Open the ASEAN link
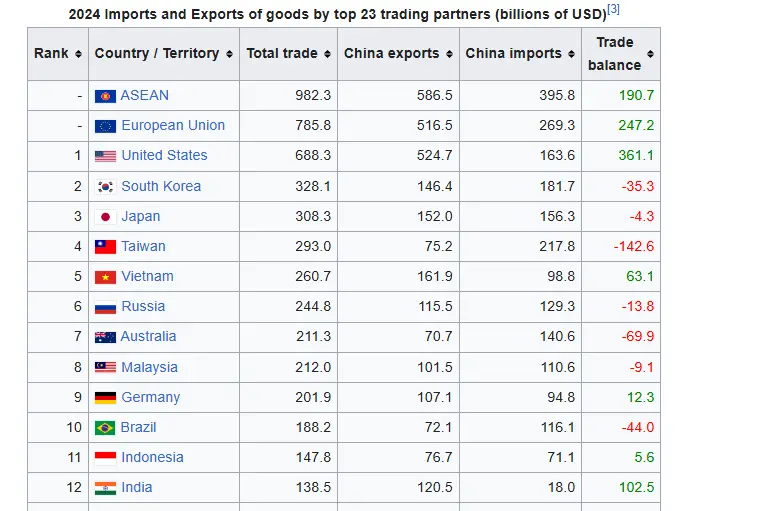Screen dimensions: 761x511 coord(145,95)
